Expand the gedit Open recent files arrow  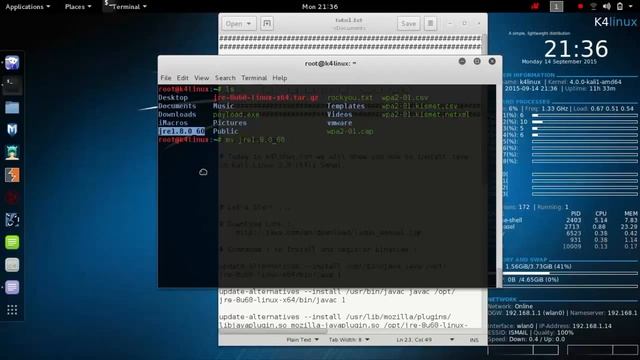(x=249, y=23)
